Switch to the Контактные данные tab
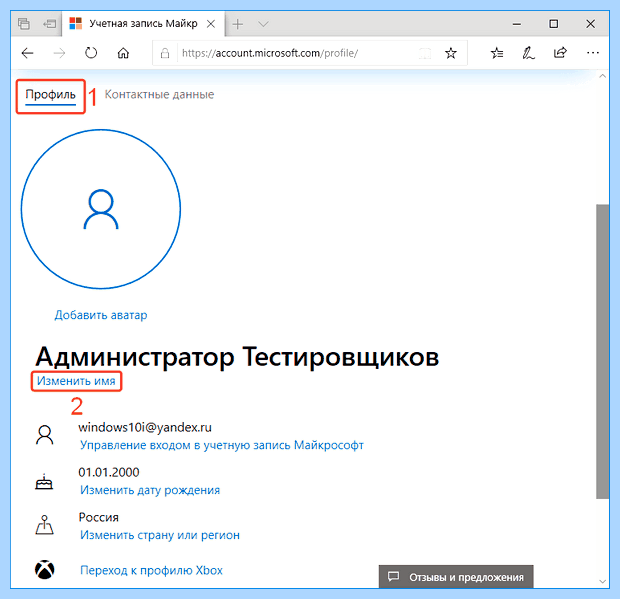The image size is (620, 599). tap(159, 94)
